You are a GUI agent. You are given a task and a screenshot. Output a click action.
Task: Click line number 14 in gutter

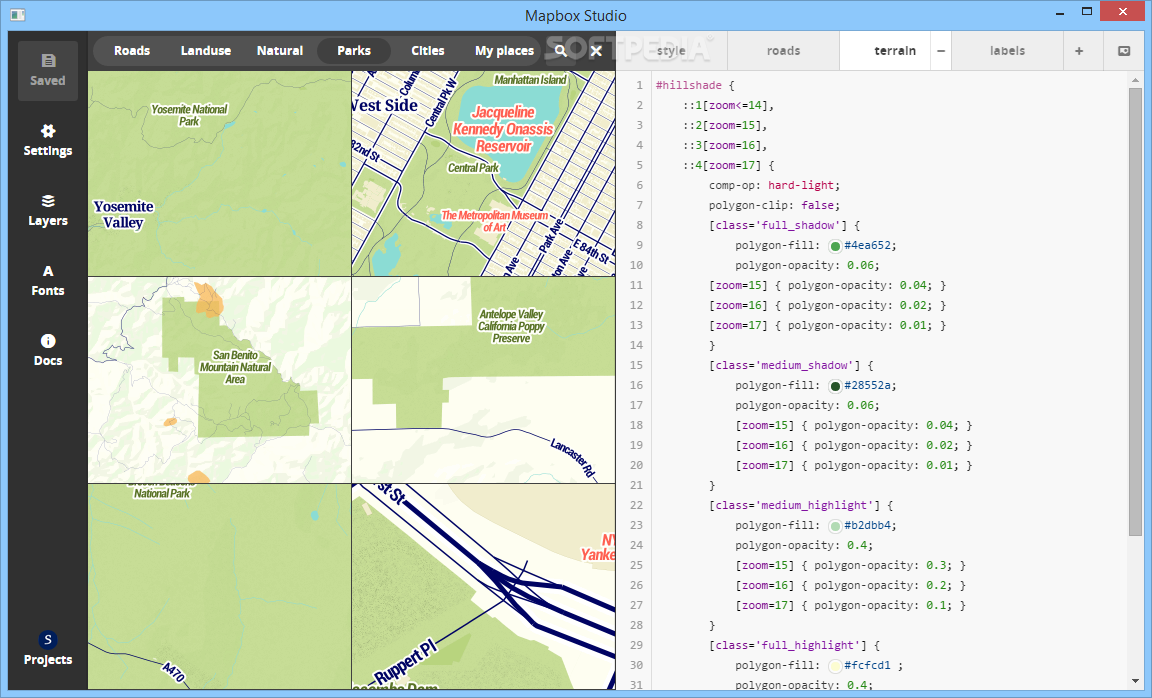pyautogui.click(x=636, y=345)
